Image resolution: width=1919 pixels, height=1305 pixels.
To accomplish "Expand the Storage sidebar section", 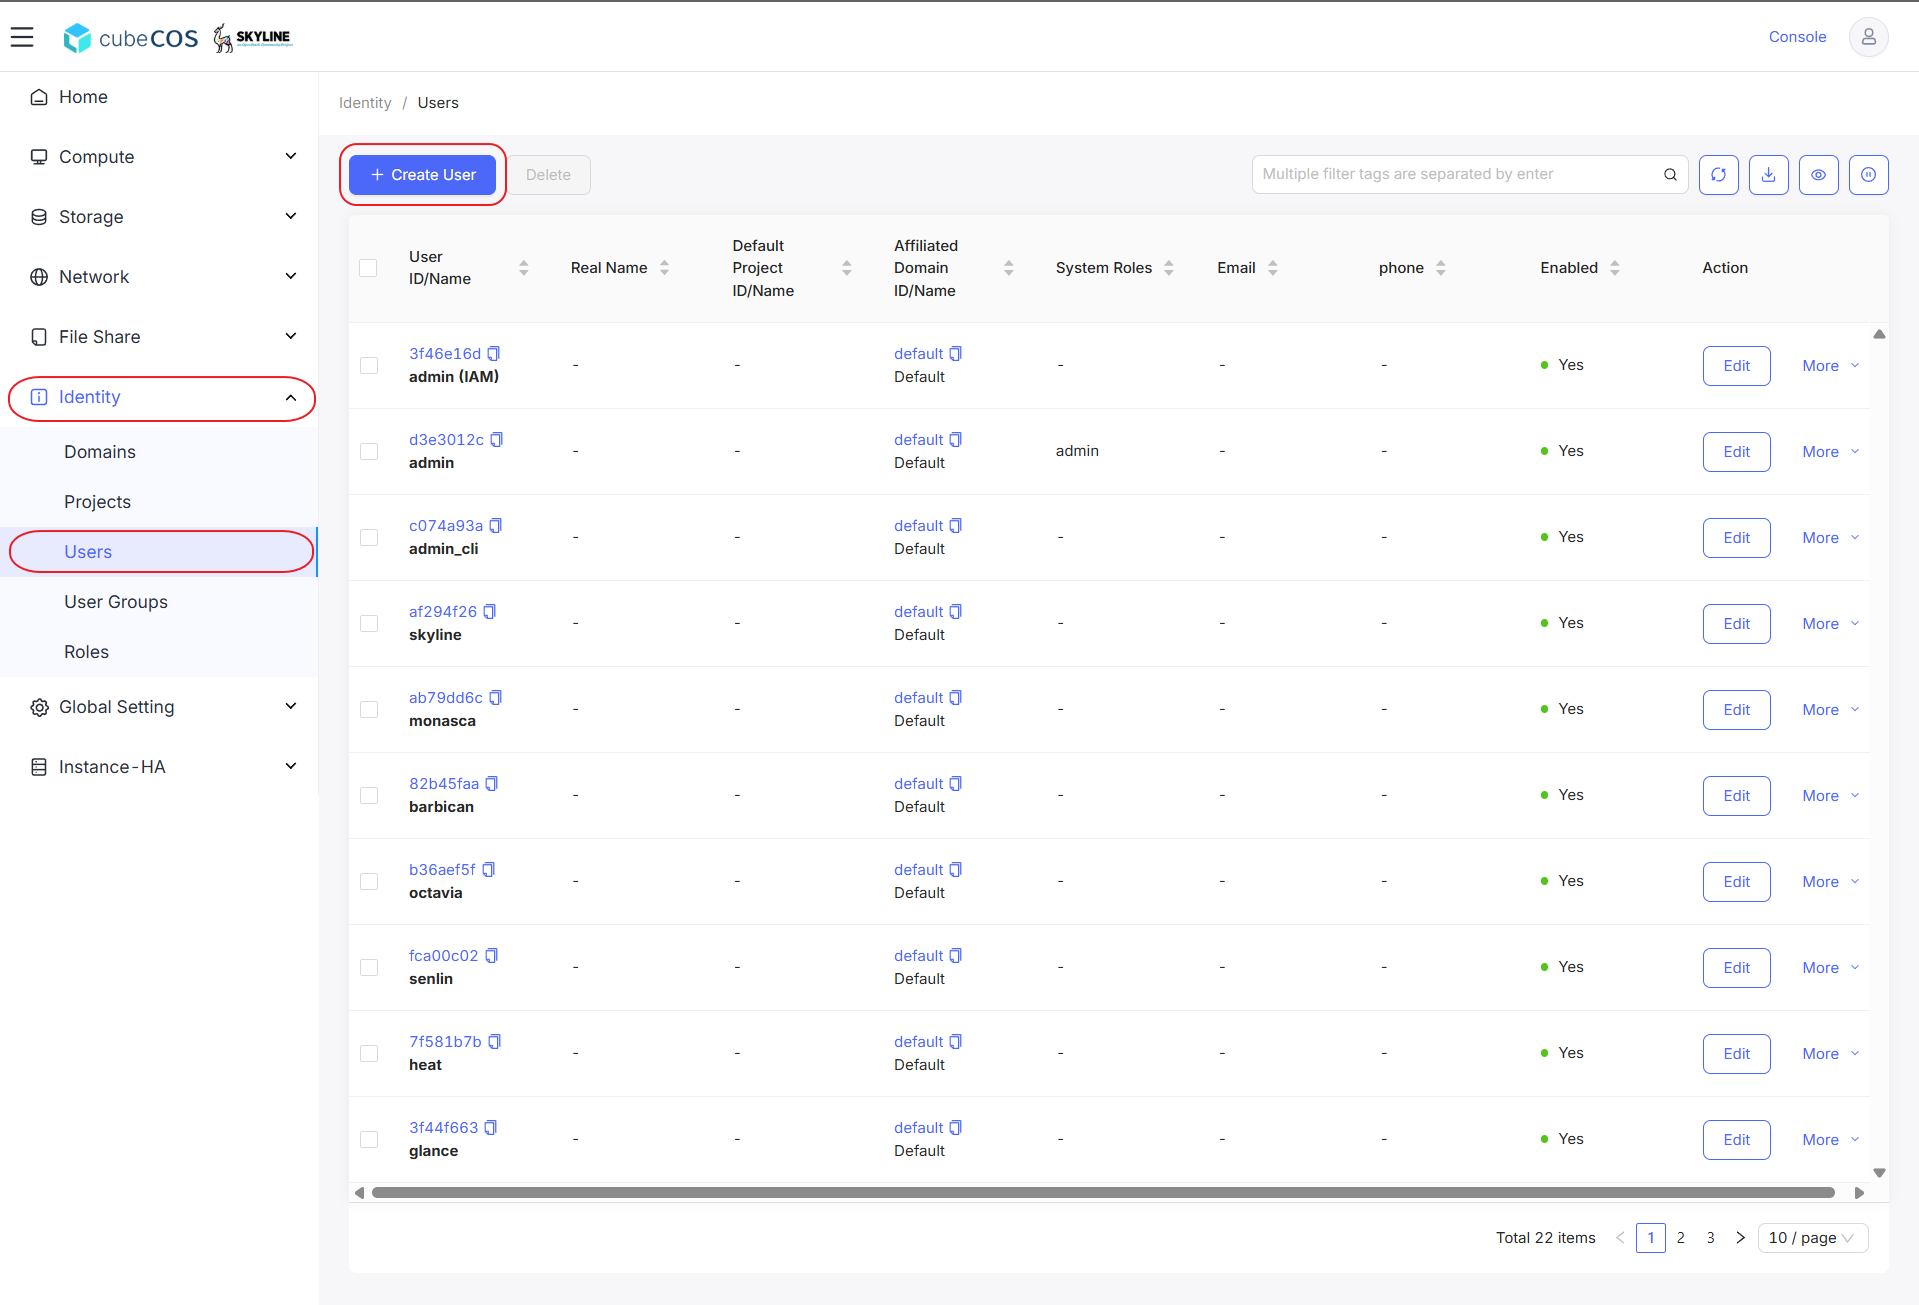I will [x=160, y=217].
